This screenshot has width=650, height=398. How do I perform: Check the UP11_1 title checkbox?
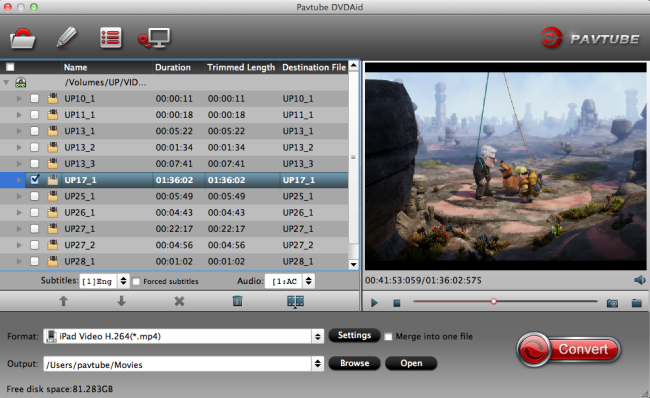(34, 115)
